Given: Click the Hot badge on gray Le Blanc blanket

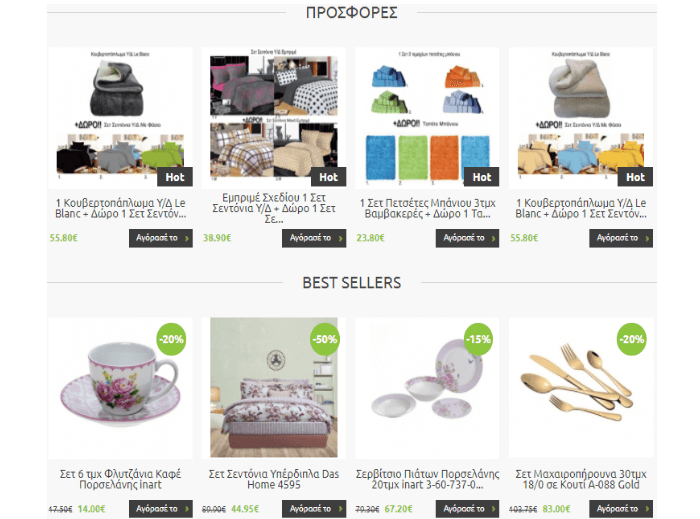Looking at the screenshot, I should (x=175, y=177).
